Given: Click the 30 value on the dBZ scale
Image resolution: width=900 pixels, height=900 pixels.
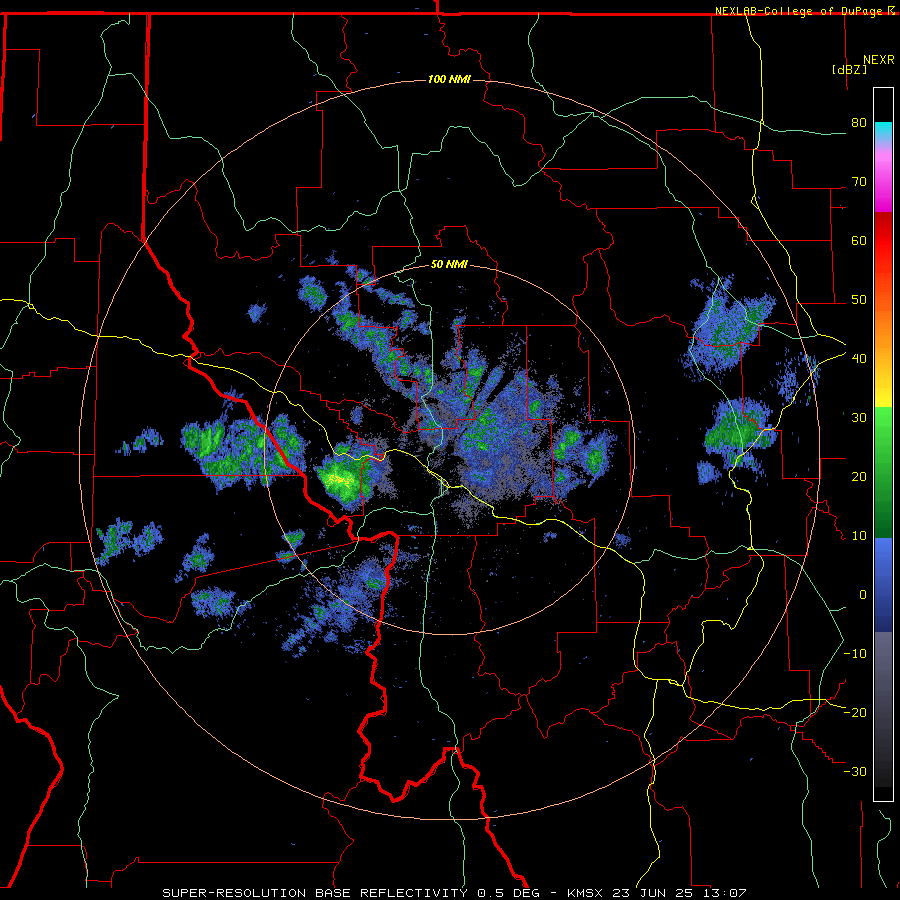Looking at the screenshot, I should (859, 417).
